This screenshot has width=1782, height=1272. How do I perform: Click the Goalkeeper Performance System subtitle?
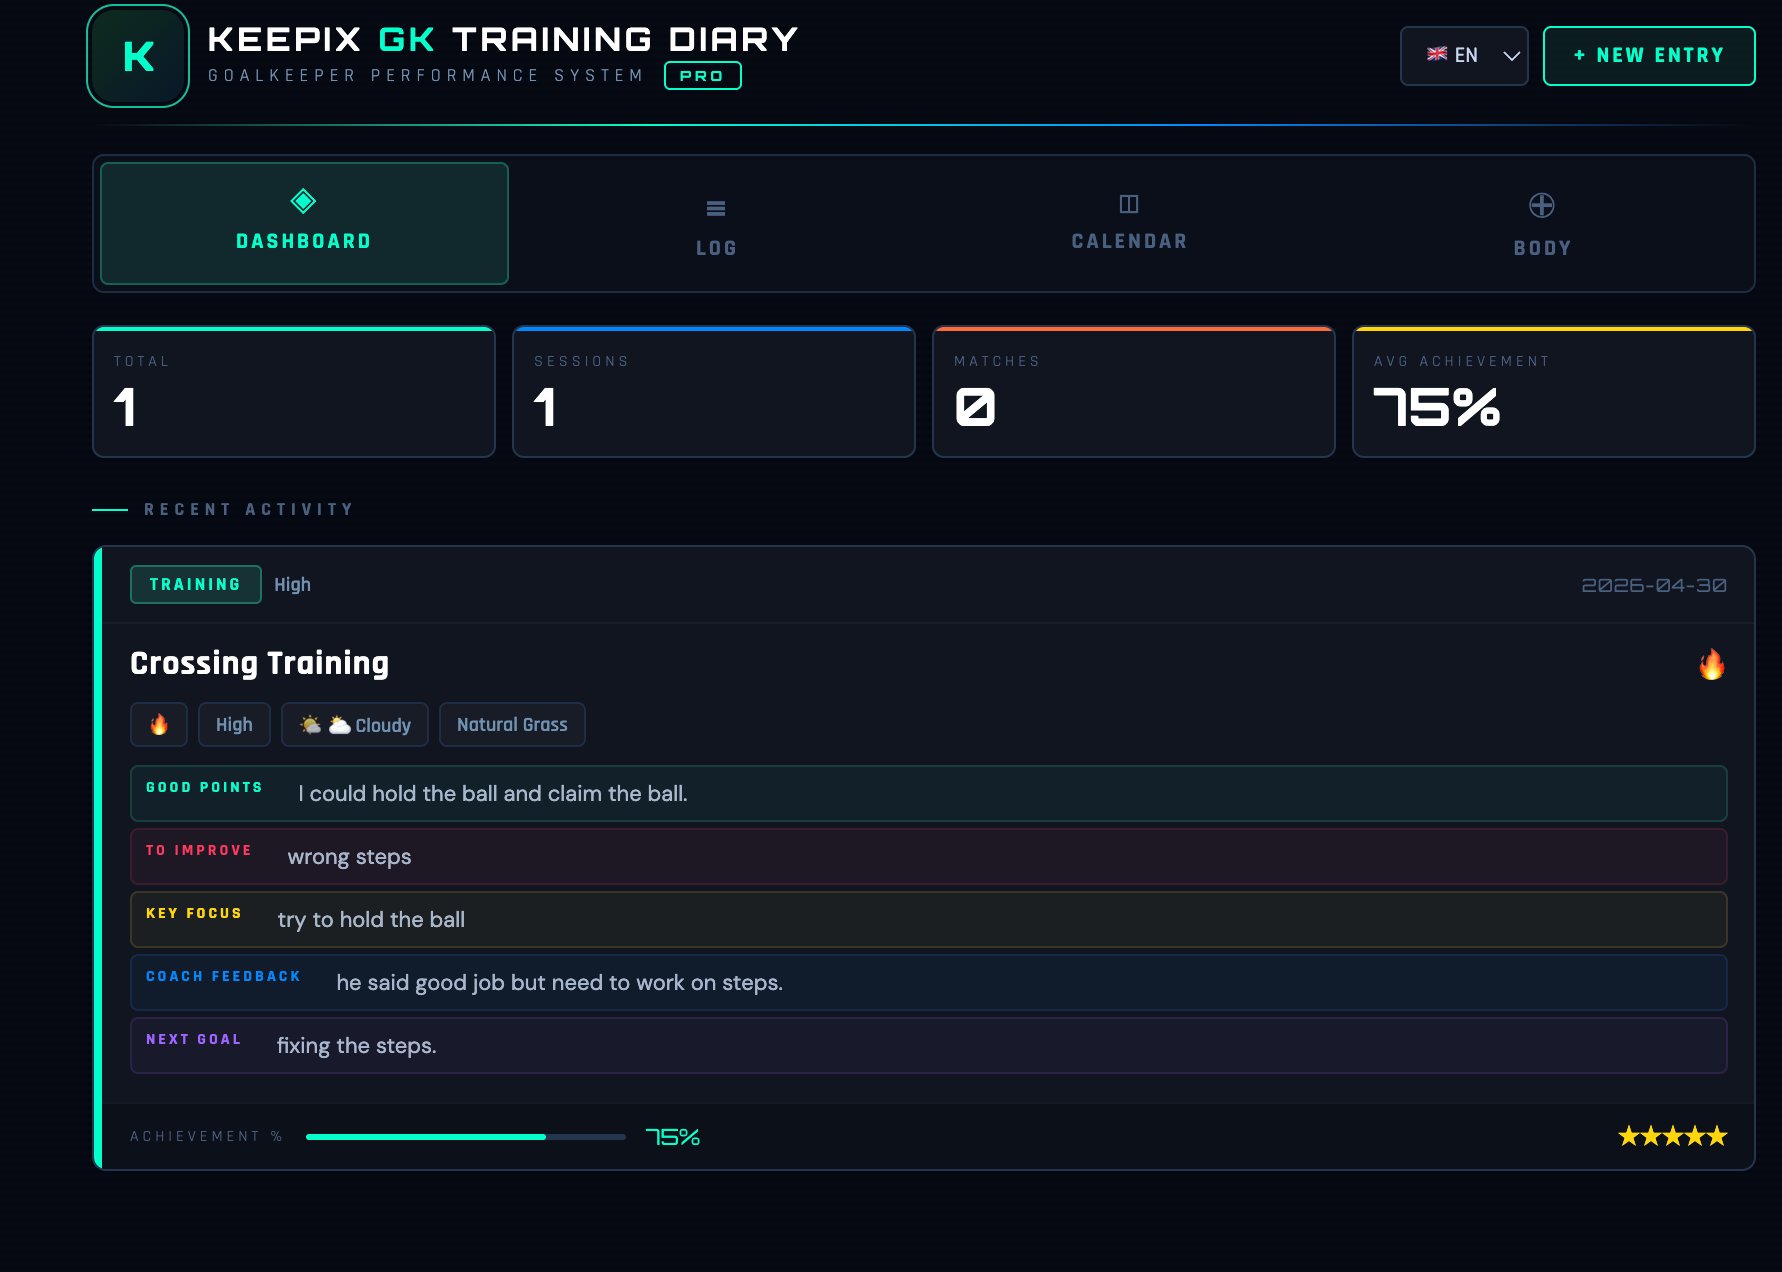[426, 76]
